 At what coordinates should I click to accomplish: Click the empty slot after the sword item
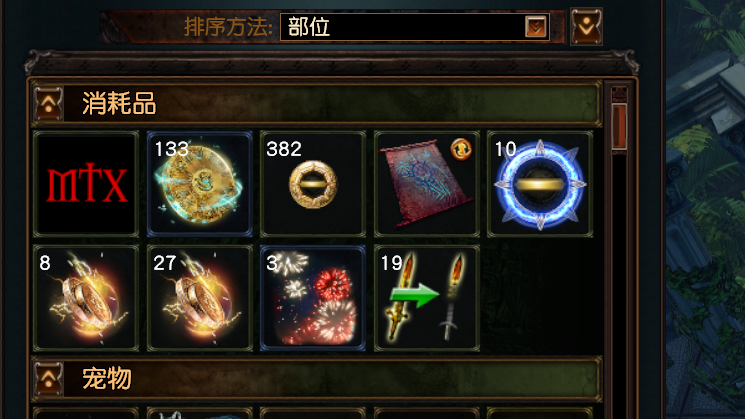pyautogui.click(x=540, y=298)
